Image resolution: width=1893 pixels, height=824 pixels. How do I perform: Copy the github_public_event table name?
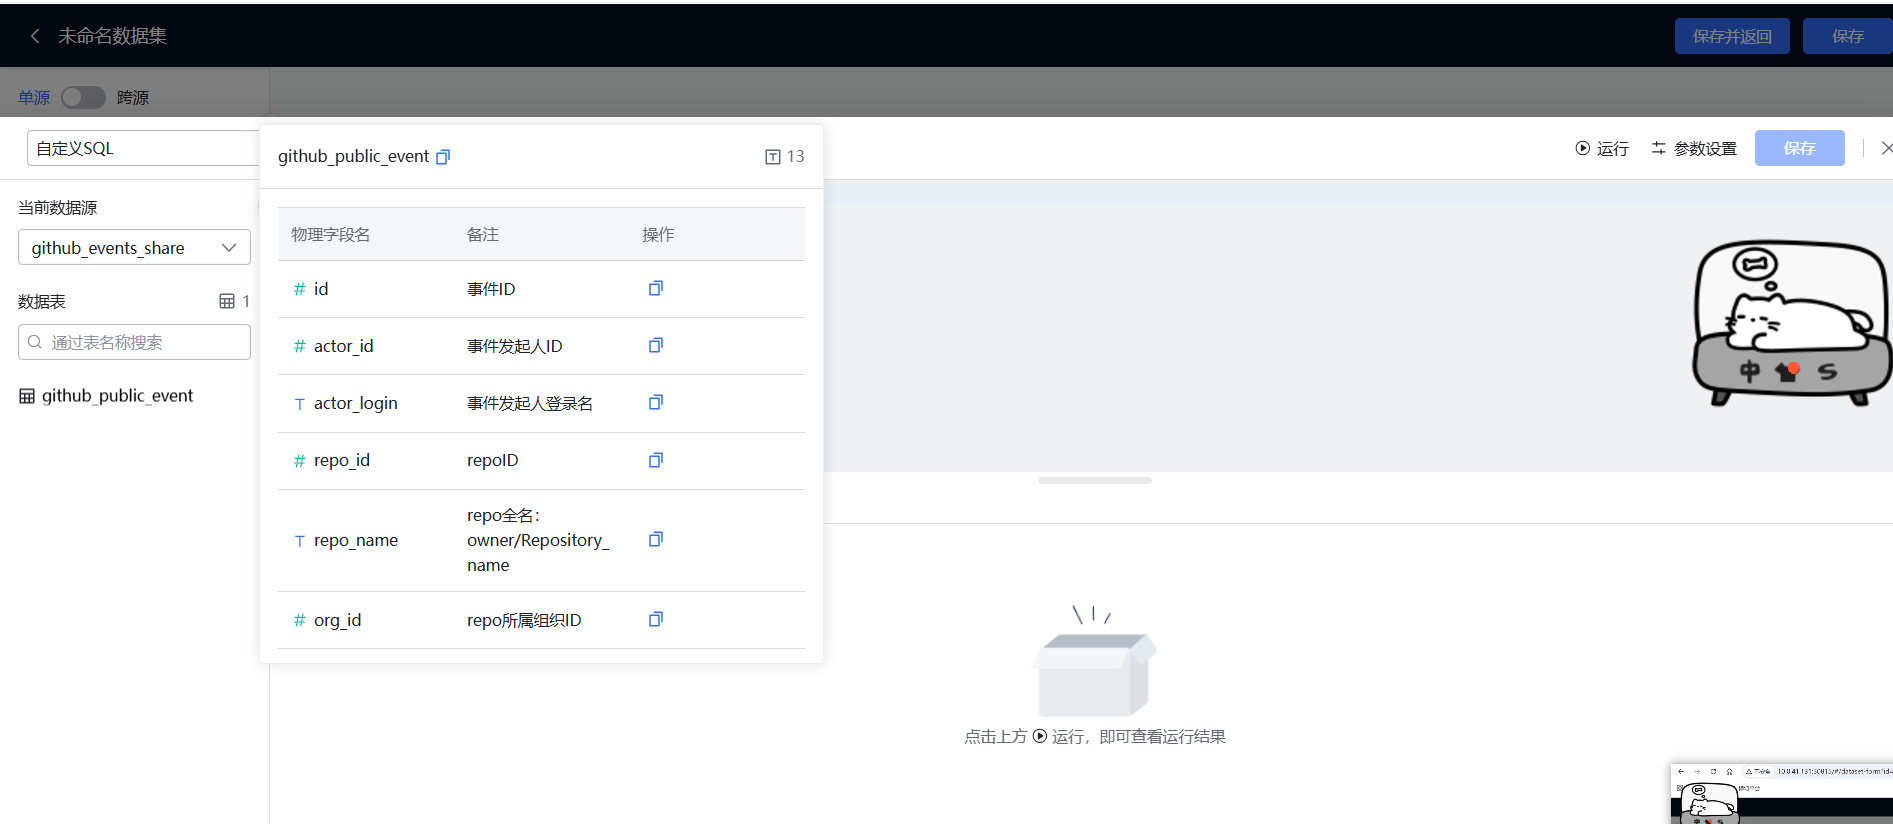443,157
